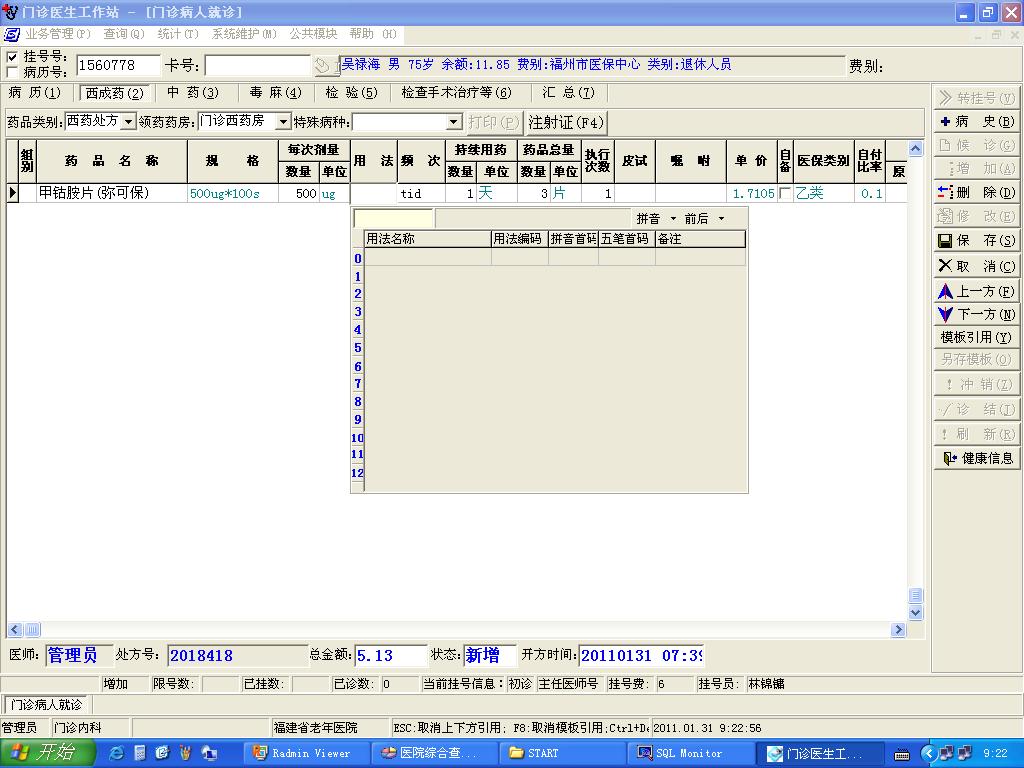Image resolution: width=1024 pixels, height=768 pixels.
Task: Expand hidden tray icons chevron
Action: point(929,754)
